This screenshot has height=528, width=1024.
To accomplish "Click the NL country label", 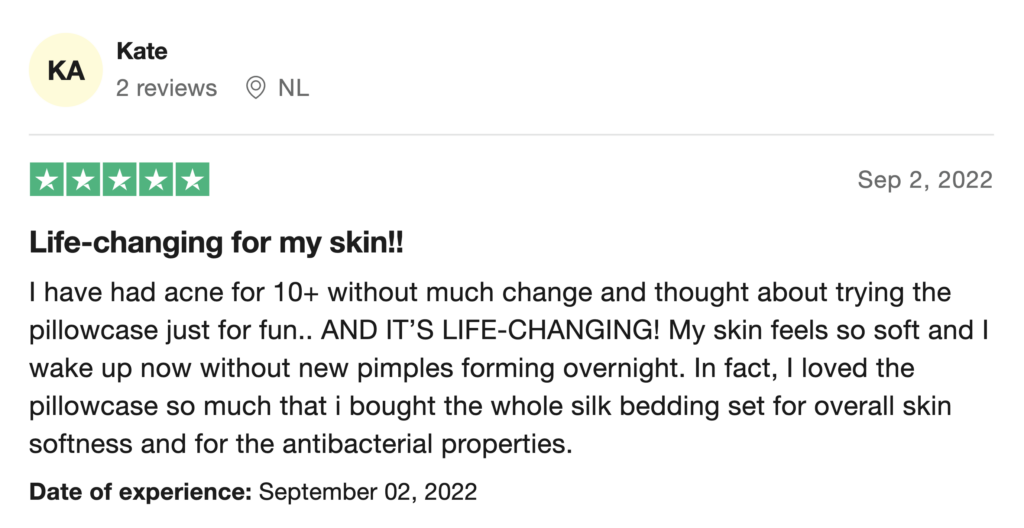I will (x=293, y=88).
